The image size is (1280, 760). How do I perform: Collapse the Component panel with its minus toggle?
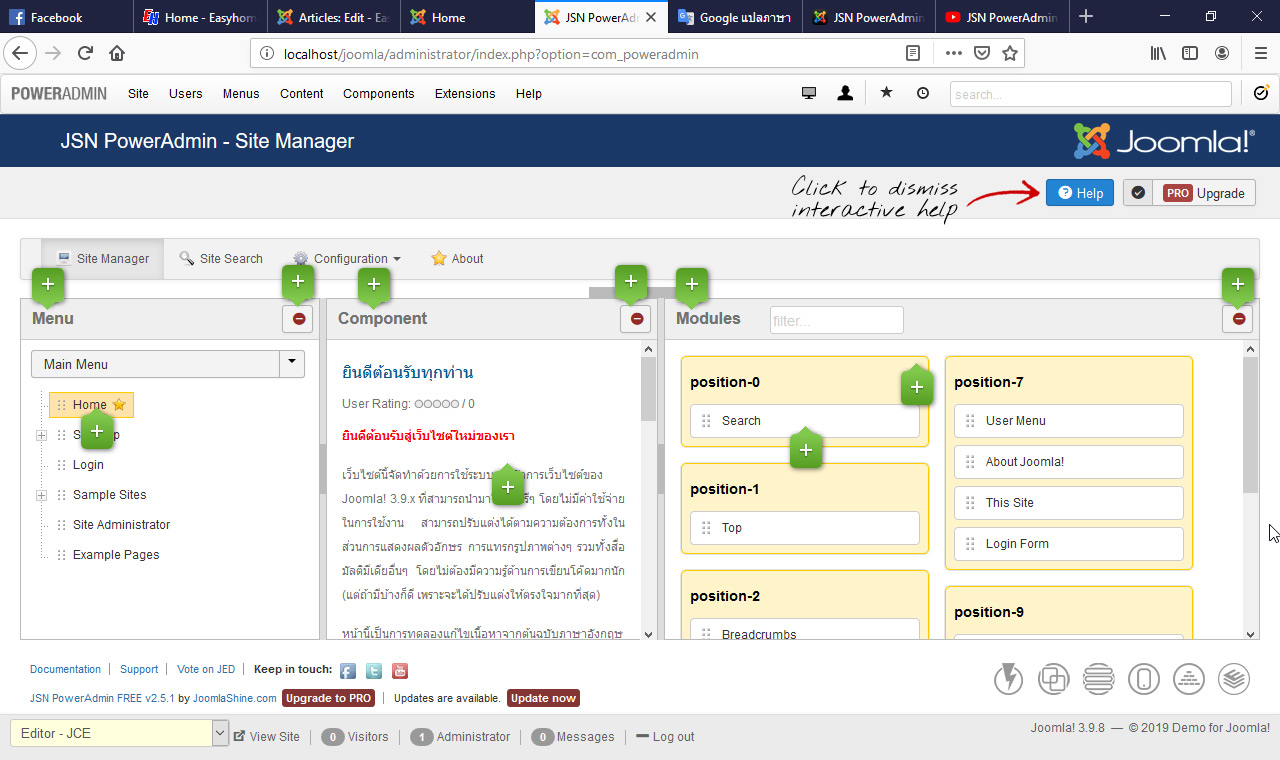pos(636,319)
